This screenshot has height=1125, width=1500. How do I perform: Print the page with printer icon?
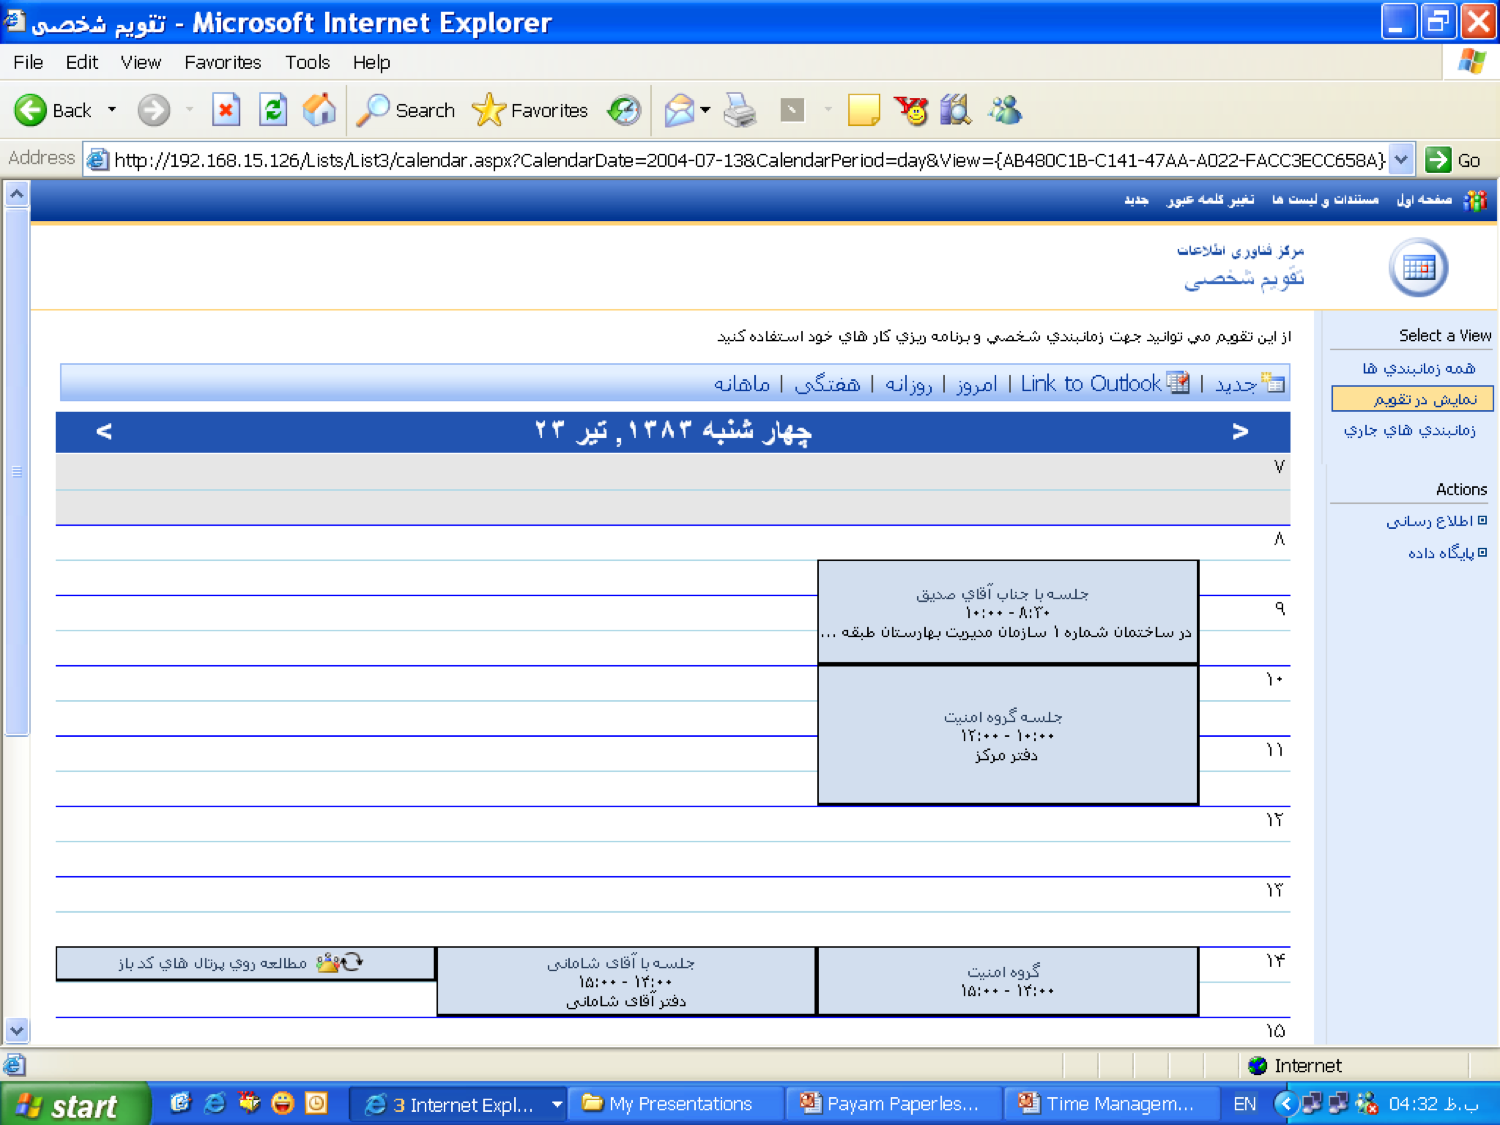pyautogui.click(x=740, y=110)
